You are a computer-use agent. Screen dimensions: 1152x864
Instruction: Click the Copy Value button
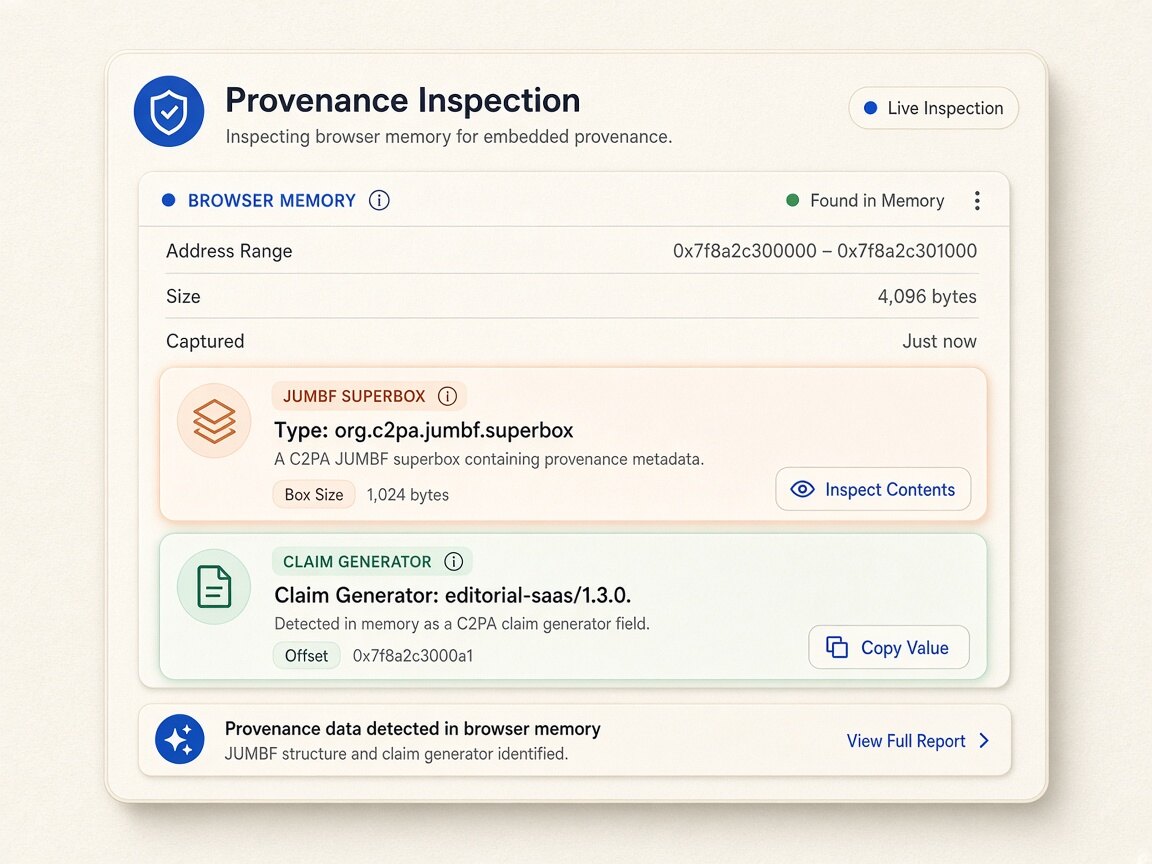pyautogui.click(x=889, y=647)
